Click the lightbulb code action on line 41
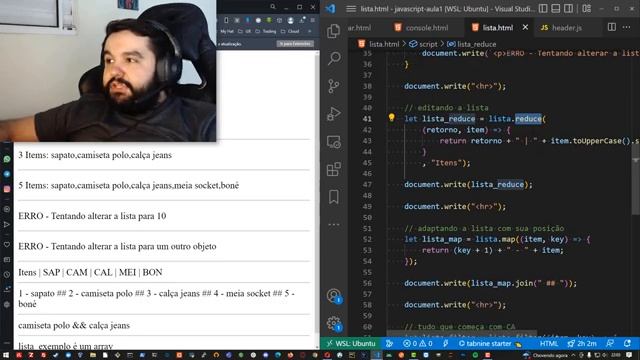 point(391,118)
